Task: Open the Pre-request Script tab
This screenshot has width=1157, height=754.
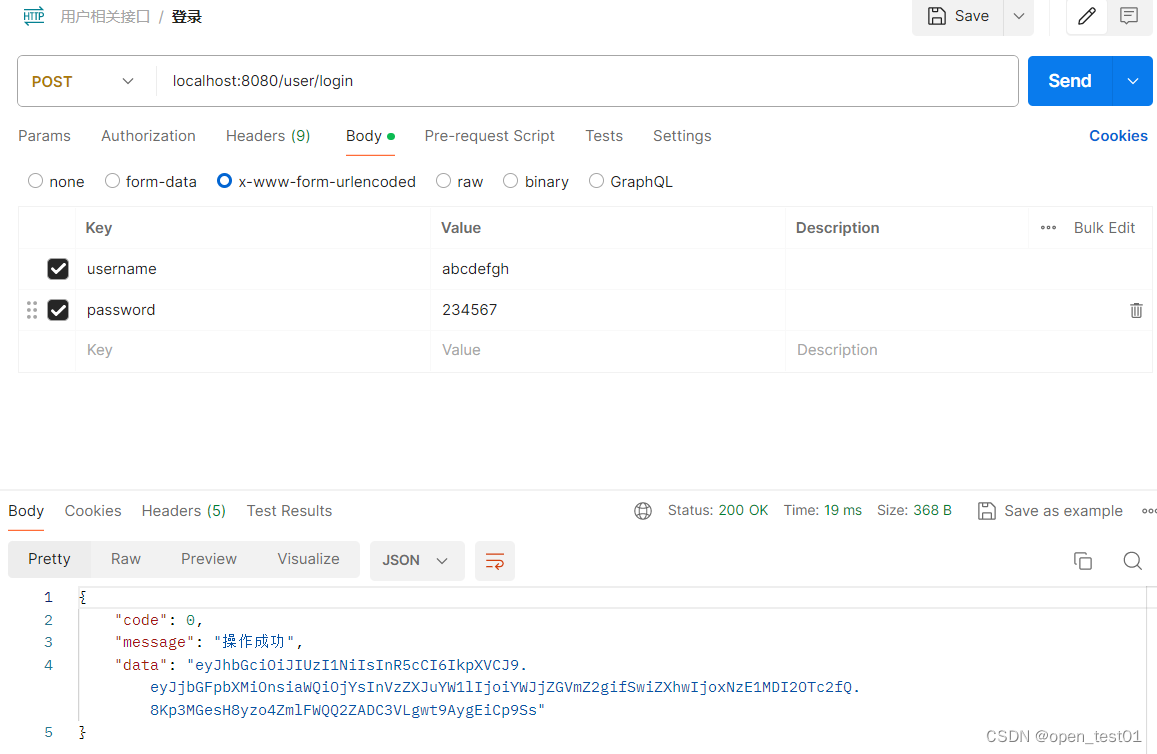Action: click(x=489, y=136)
